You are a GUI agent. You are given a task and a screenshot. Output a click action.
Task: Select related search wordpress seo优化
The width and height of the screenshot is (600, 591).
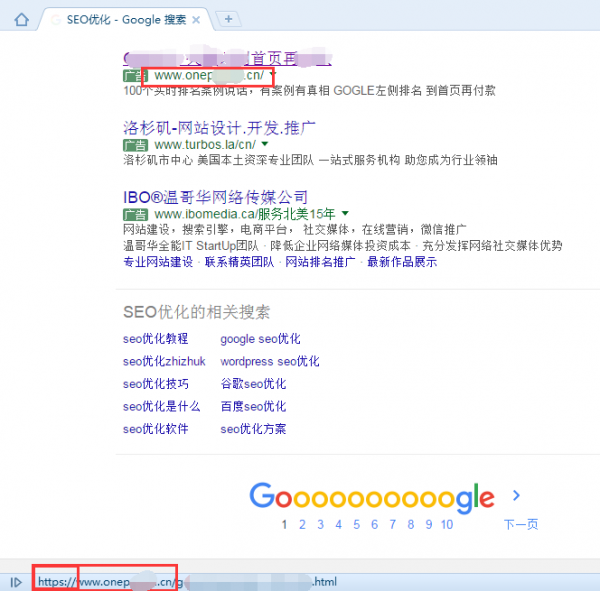tap(270, 361)
